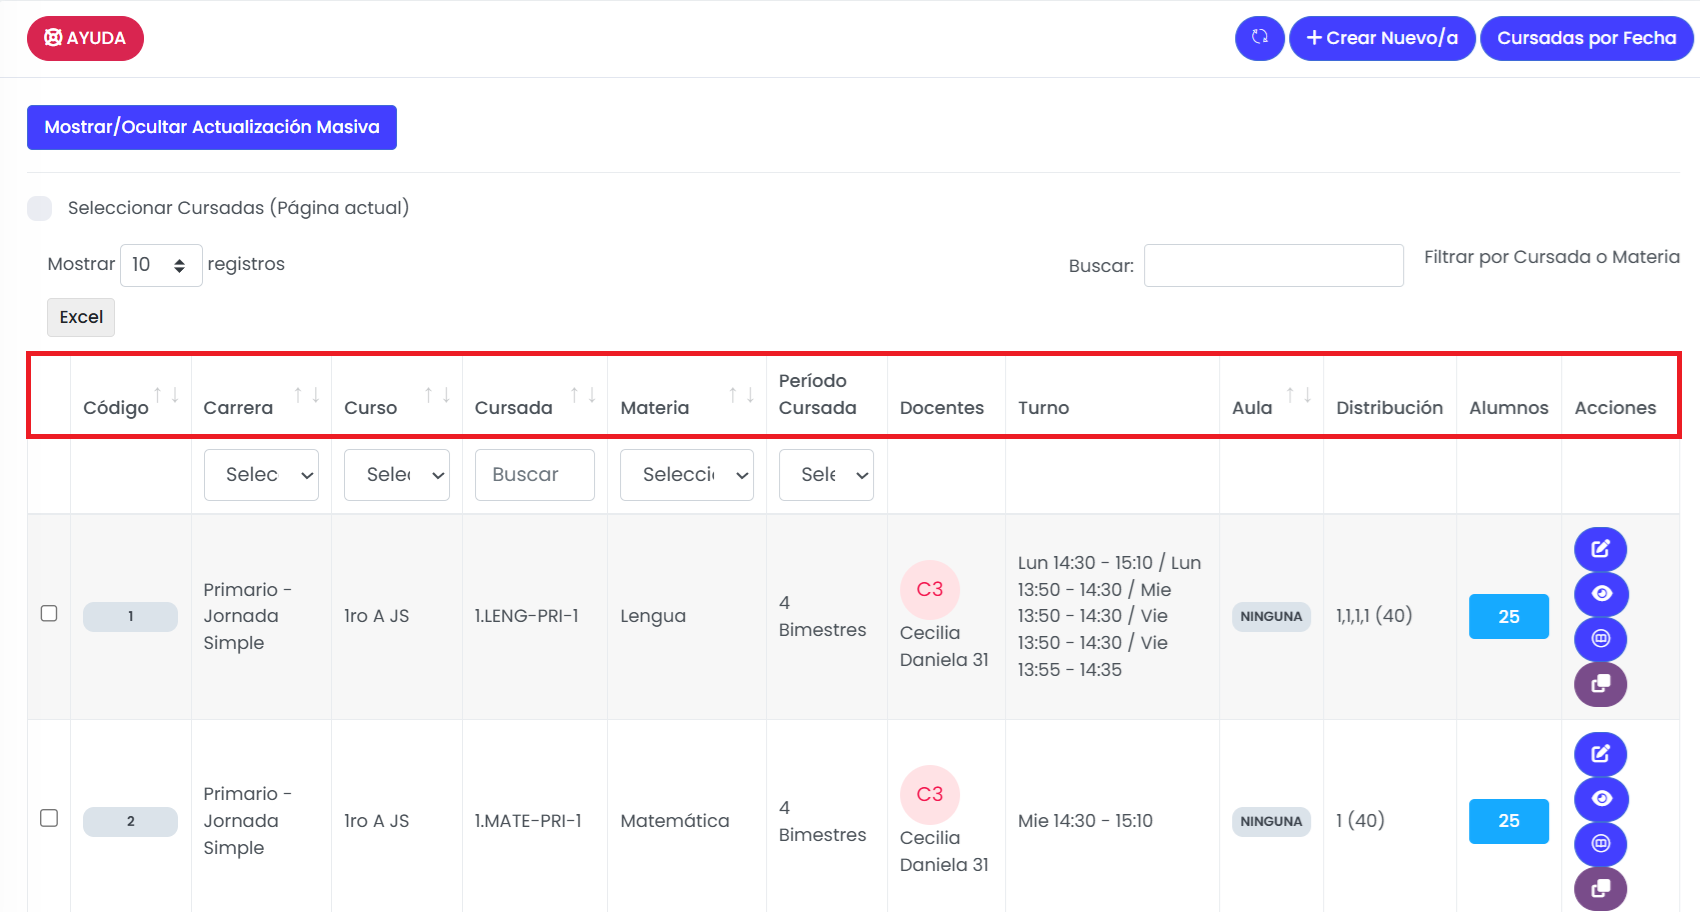Open the Carrera filter dropdown
The width and height of the screenshot is (1700, 912).
coord(261,474)
